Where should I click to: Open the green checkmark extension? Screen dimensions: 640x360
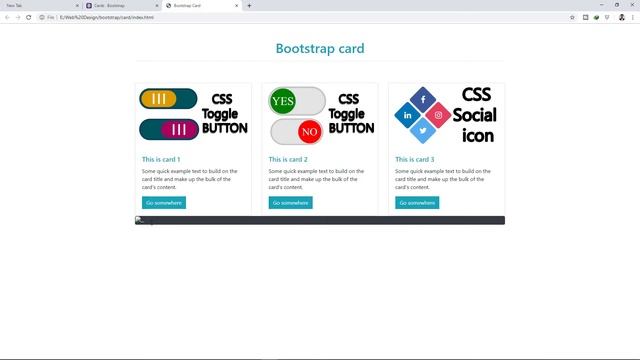(596, 18)
